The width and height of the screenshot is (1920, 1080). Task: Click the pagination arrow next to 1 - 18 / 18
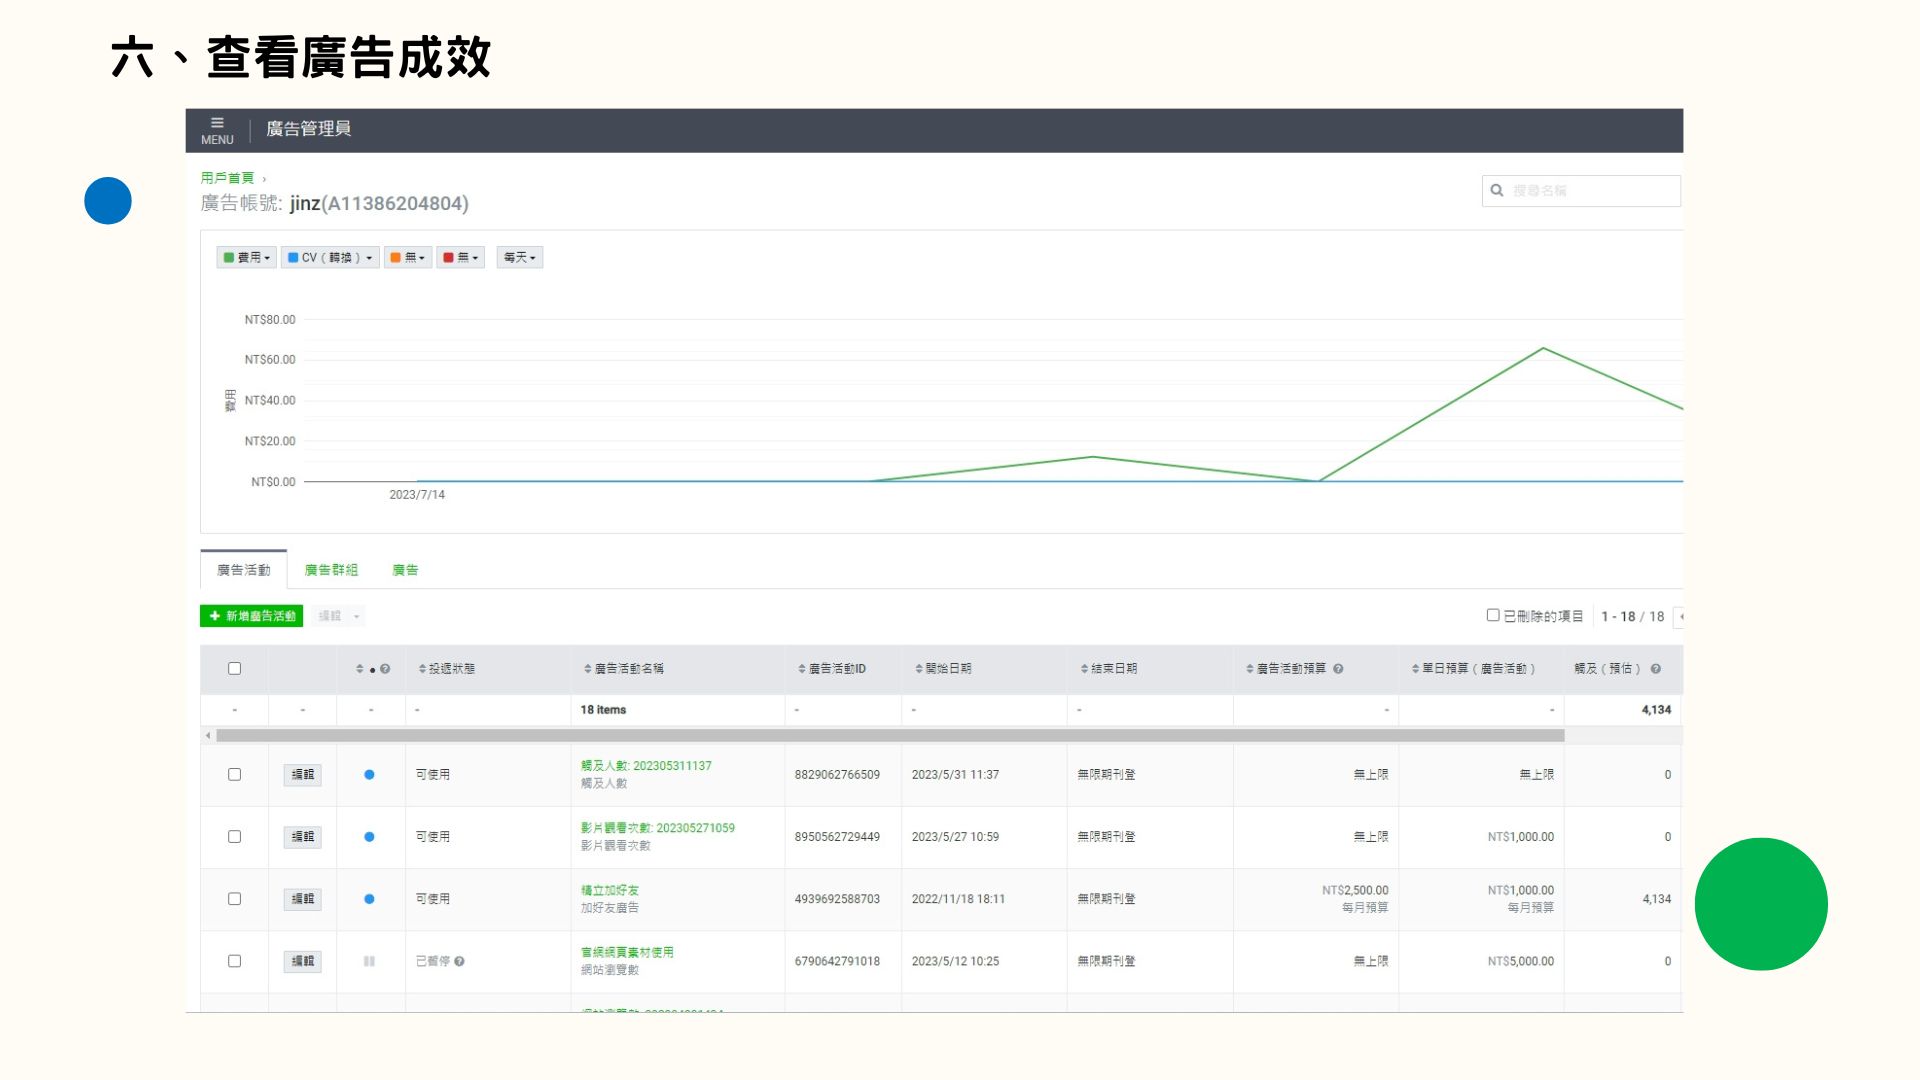[x=1680, y=617]
